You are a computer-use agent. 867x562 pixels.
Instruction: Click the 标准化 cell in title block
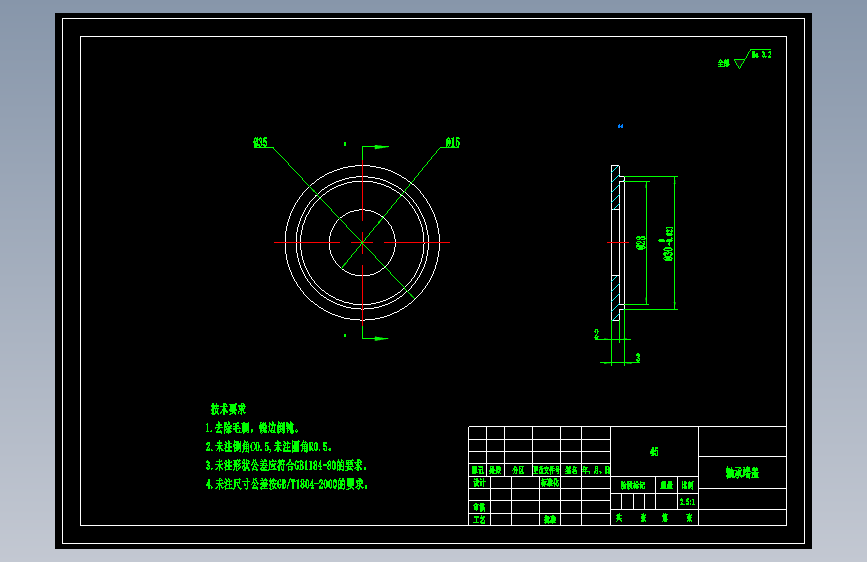pyautogui.click(x=550, y=482)
